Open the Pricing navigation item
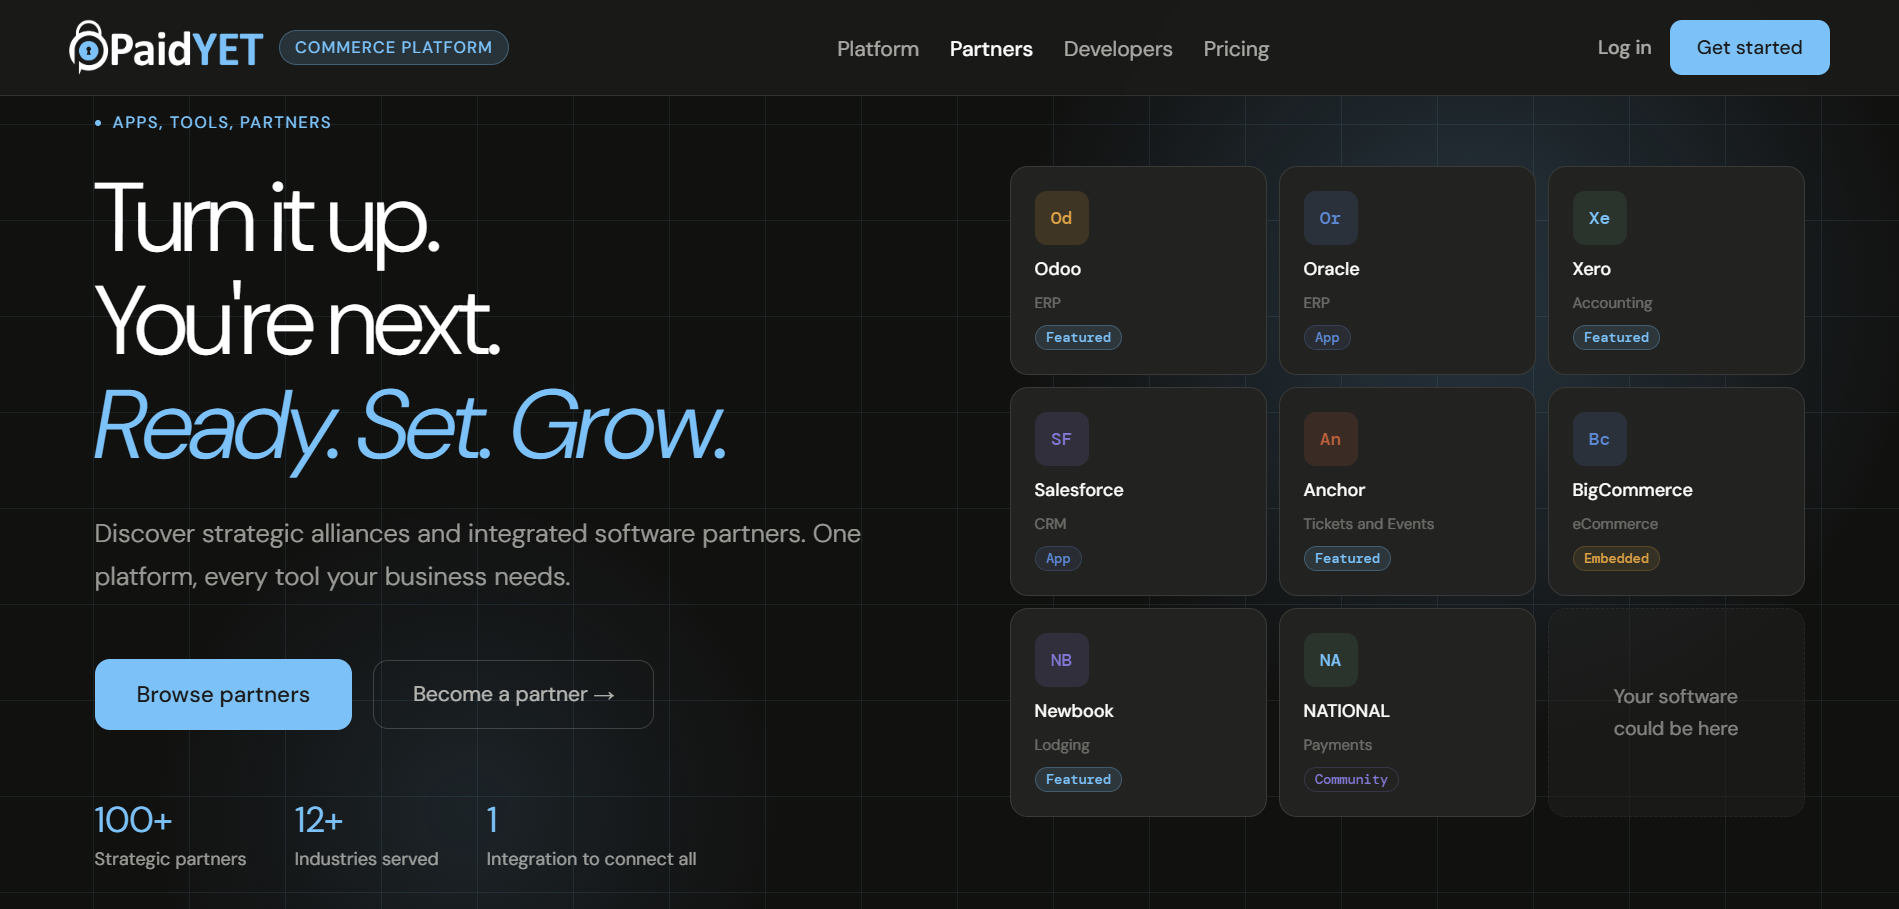The width and height of the screenshot is (1899, 909). pos(1236,49)
